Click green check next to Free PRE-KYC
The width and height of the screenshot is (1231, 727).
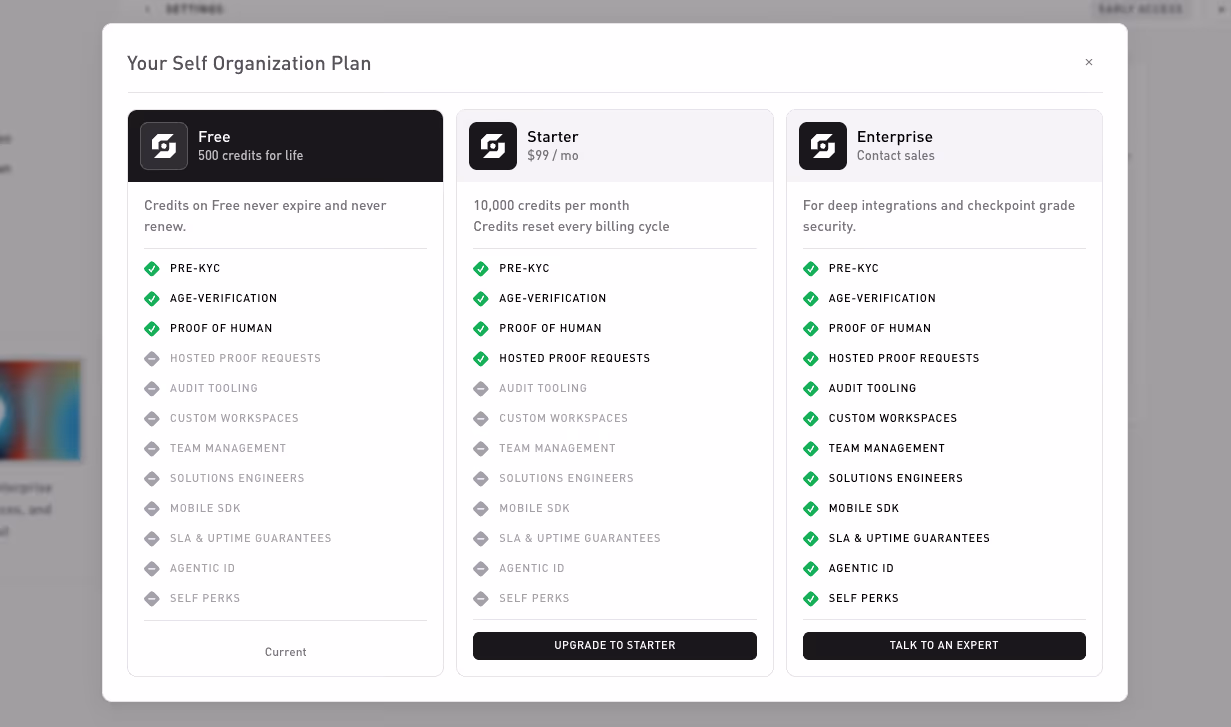[x=152, y=269]
